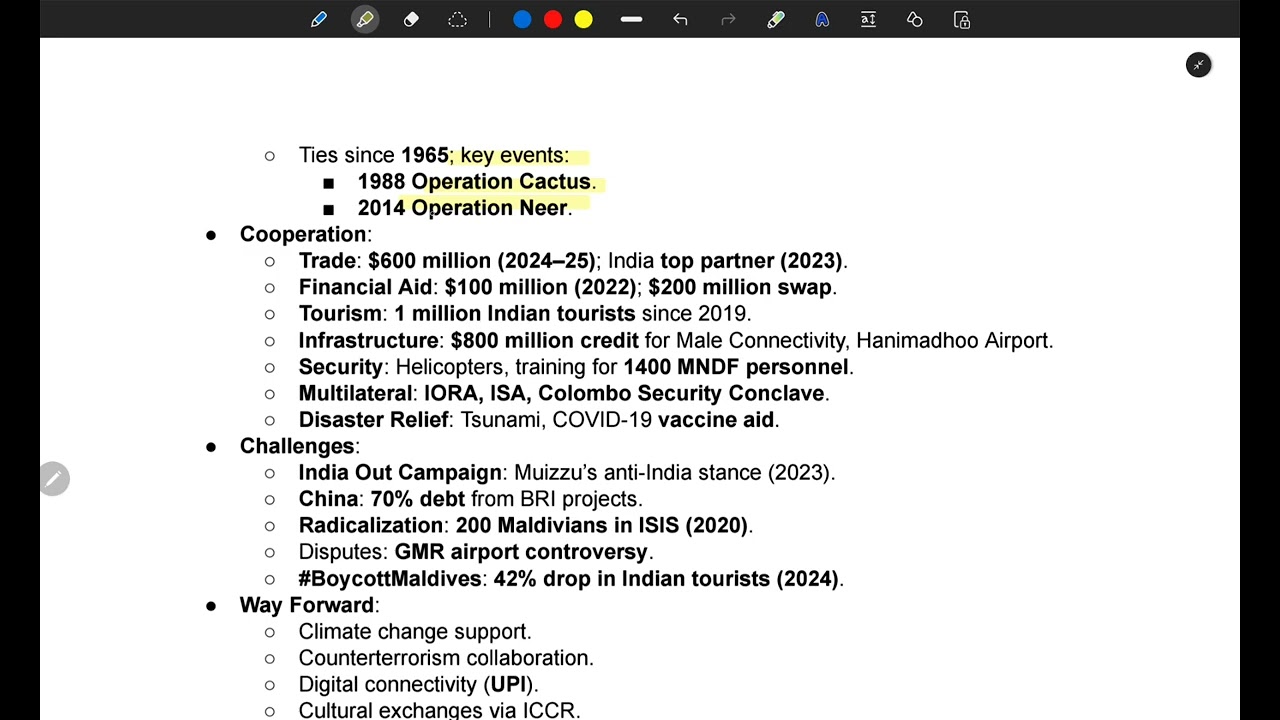Pick the blue ink color

(x=522, y=20)
